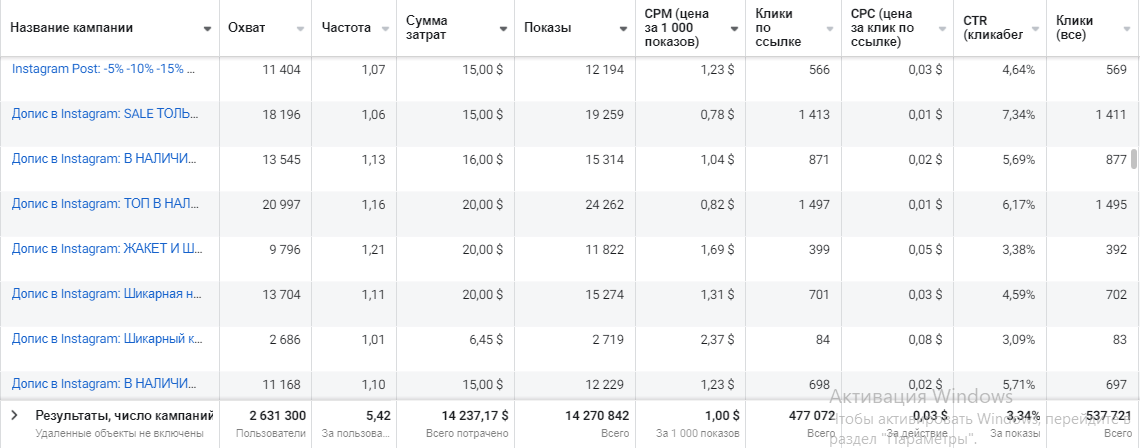The width and height of the screenshot is (1140, 448).
Task: Expand the Результаты, число кампаний row
Action: coord(14,415)
